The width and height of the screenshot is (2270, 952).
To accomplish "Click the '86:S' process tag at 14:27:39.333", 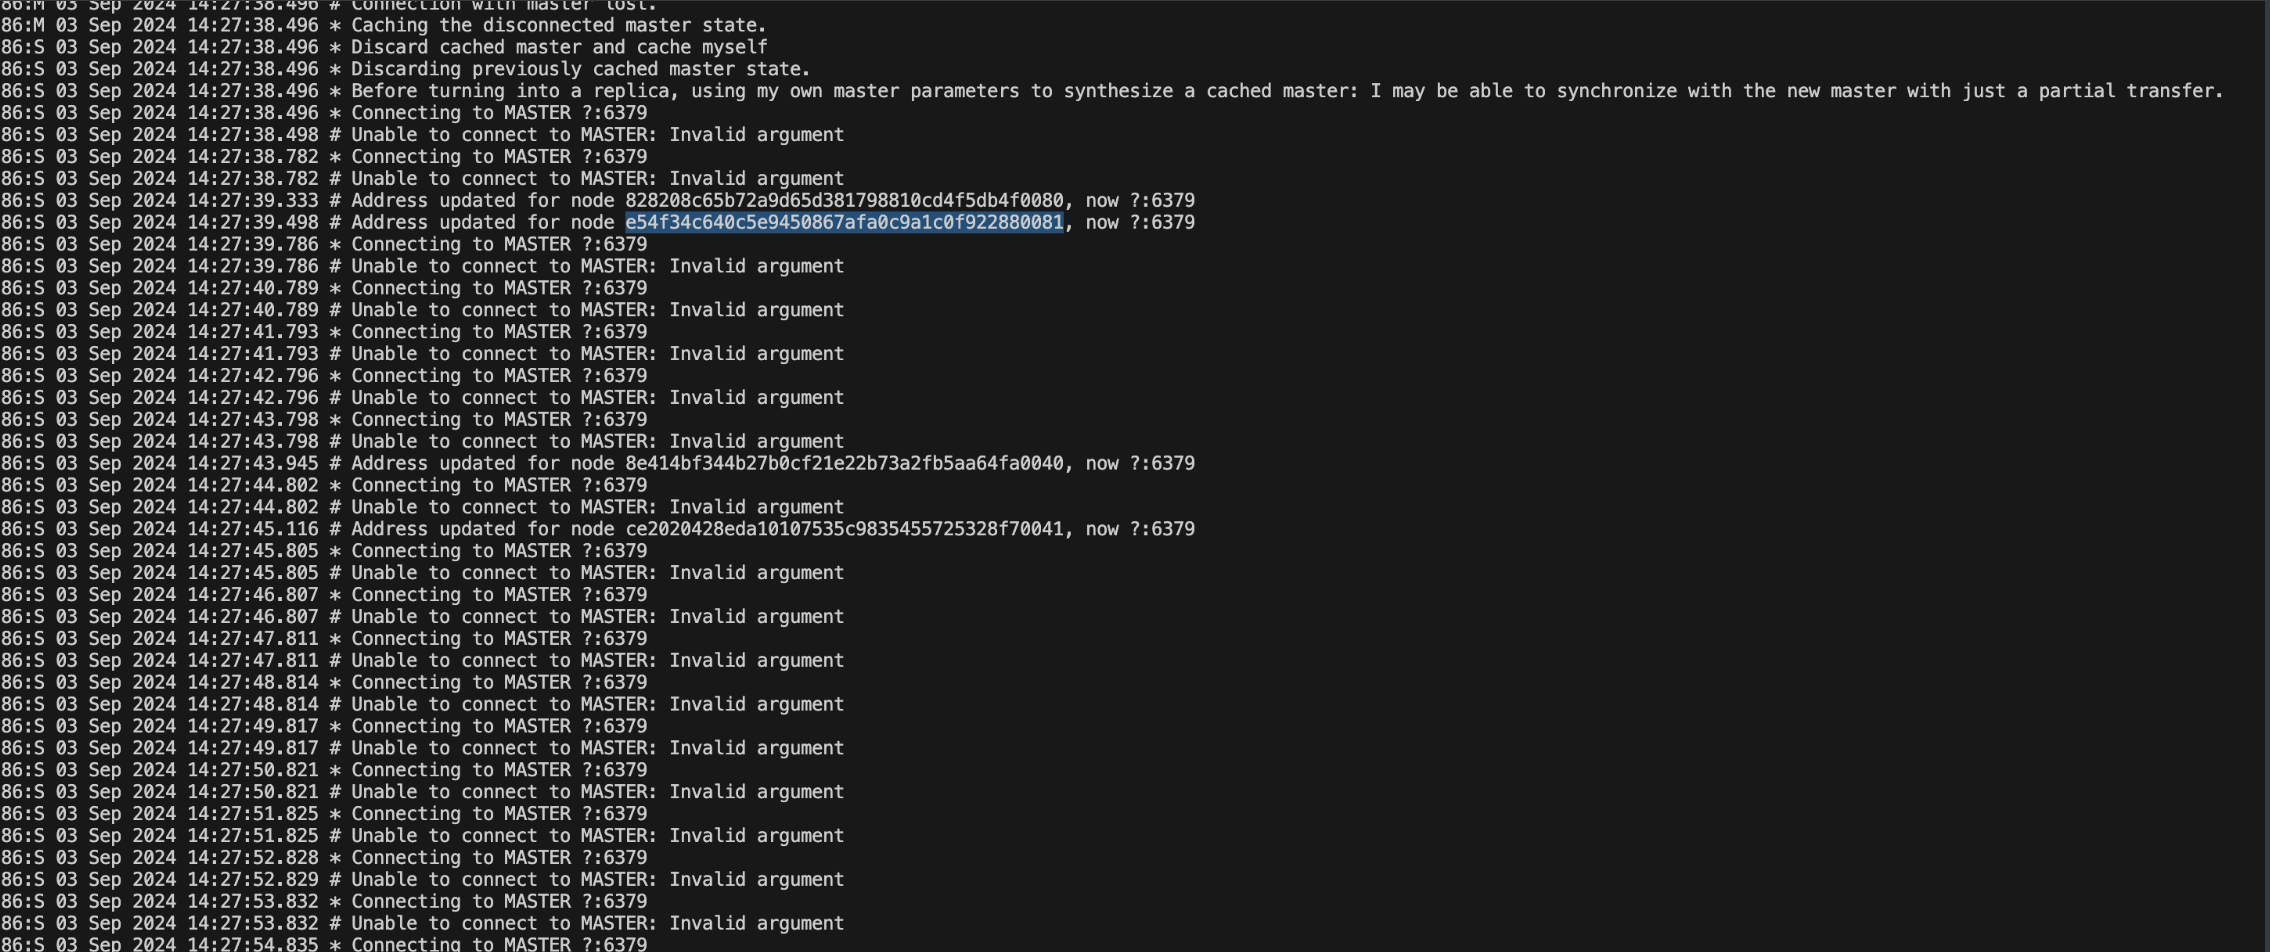I will [23, 200].
